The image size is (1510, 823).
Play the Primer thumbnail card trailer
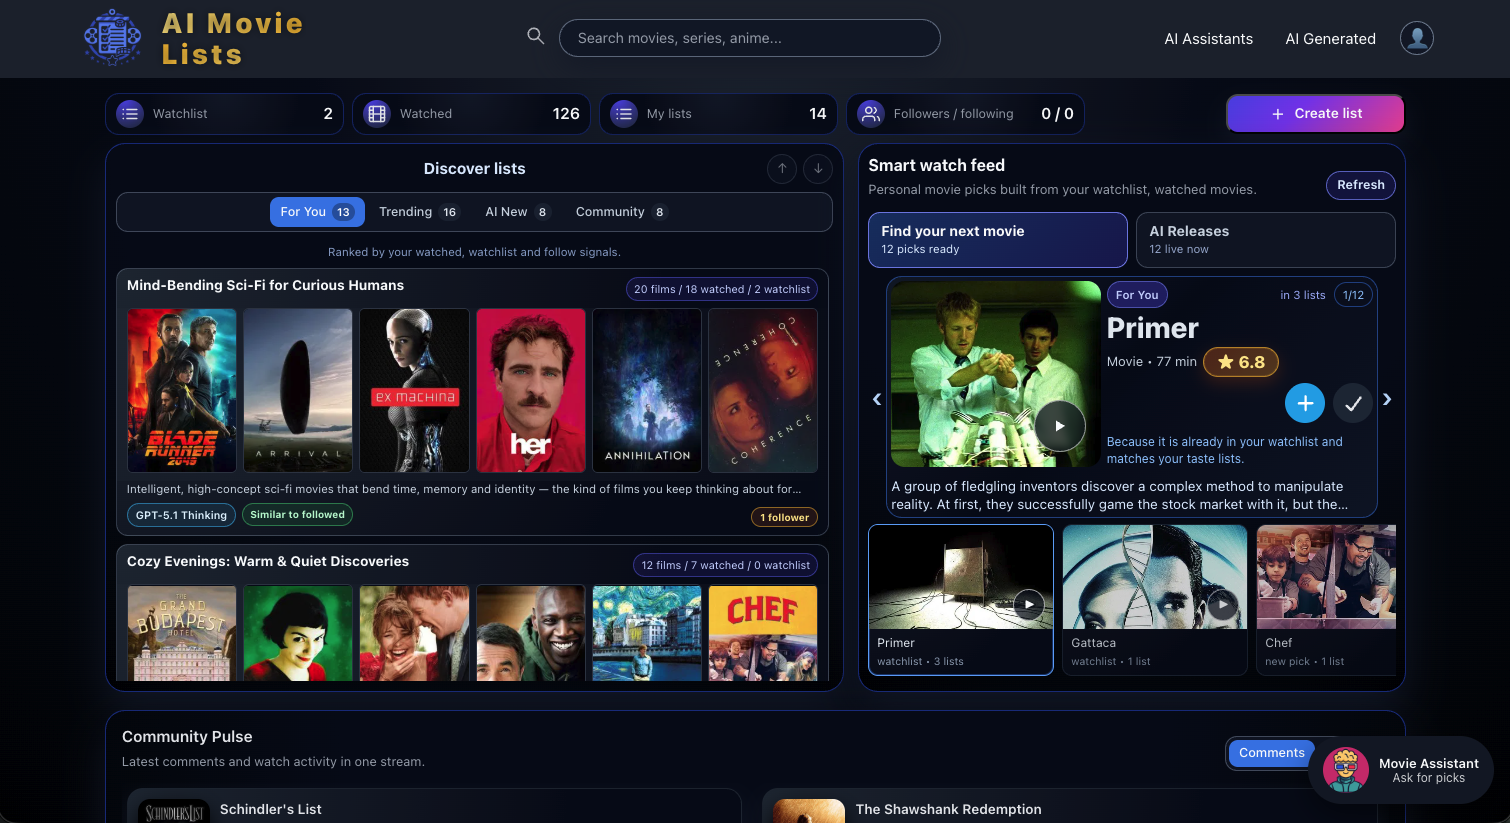1028,604
